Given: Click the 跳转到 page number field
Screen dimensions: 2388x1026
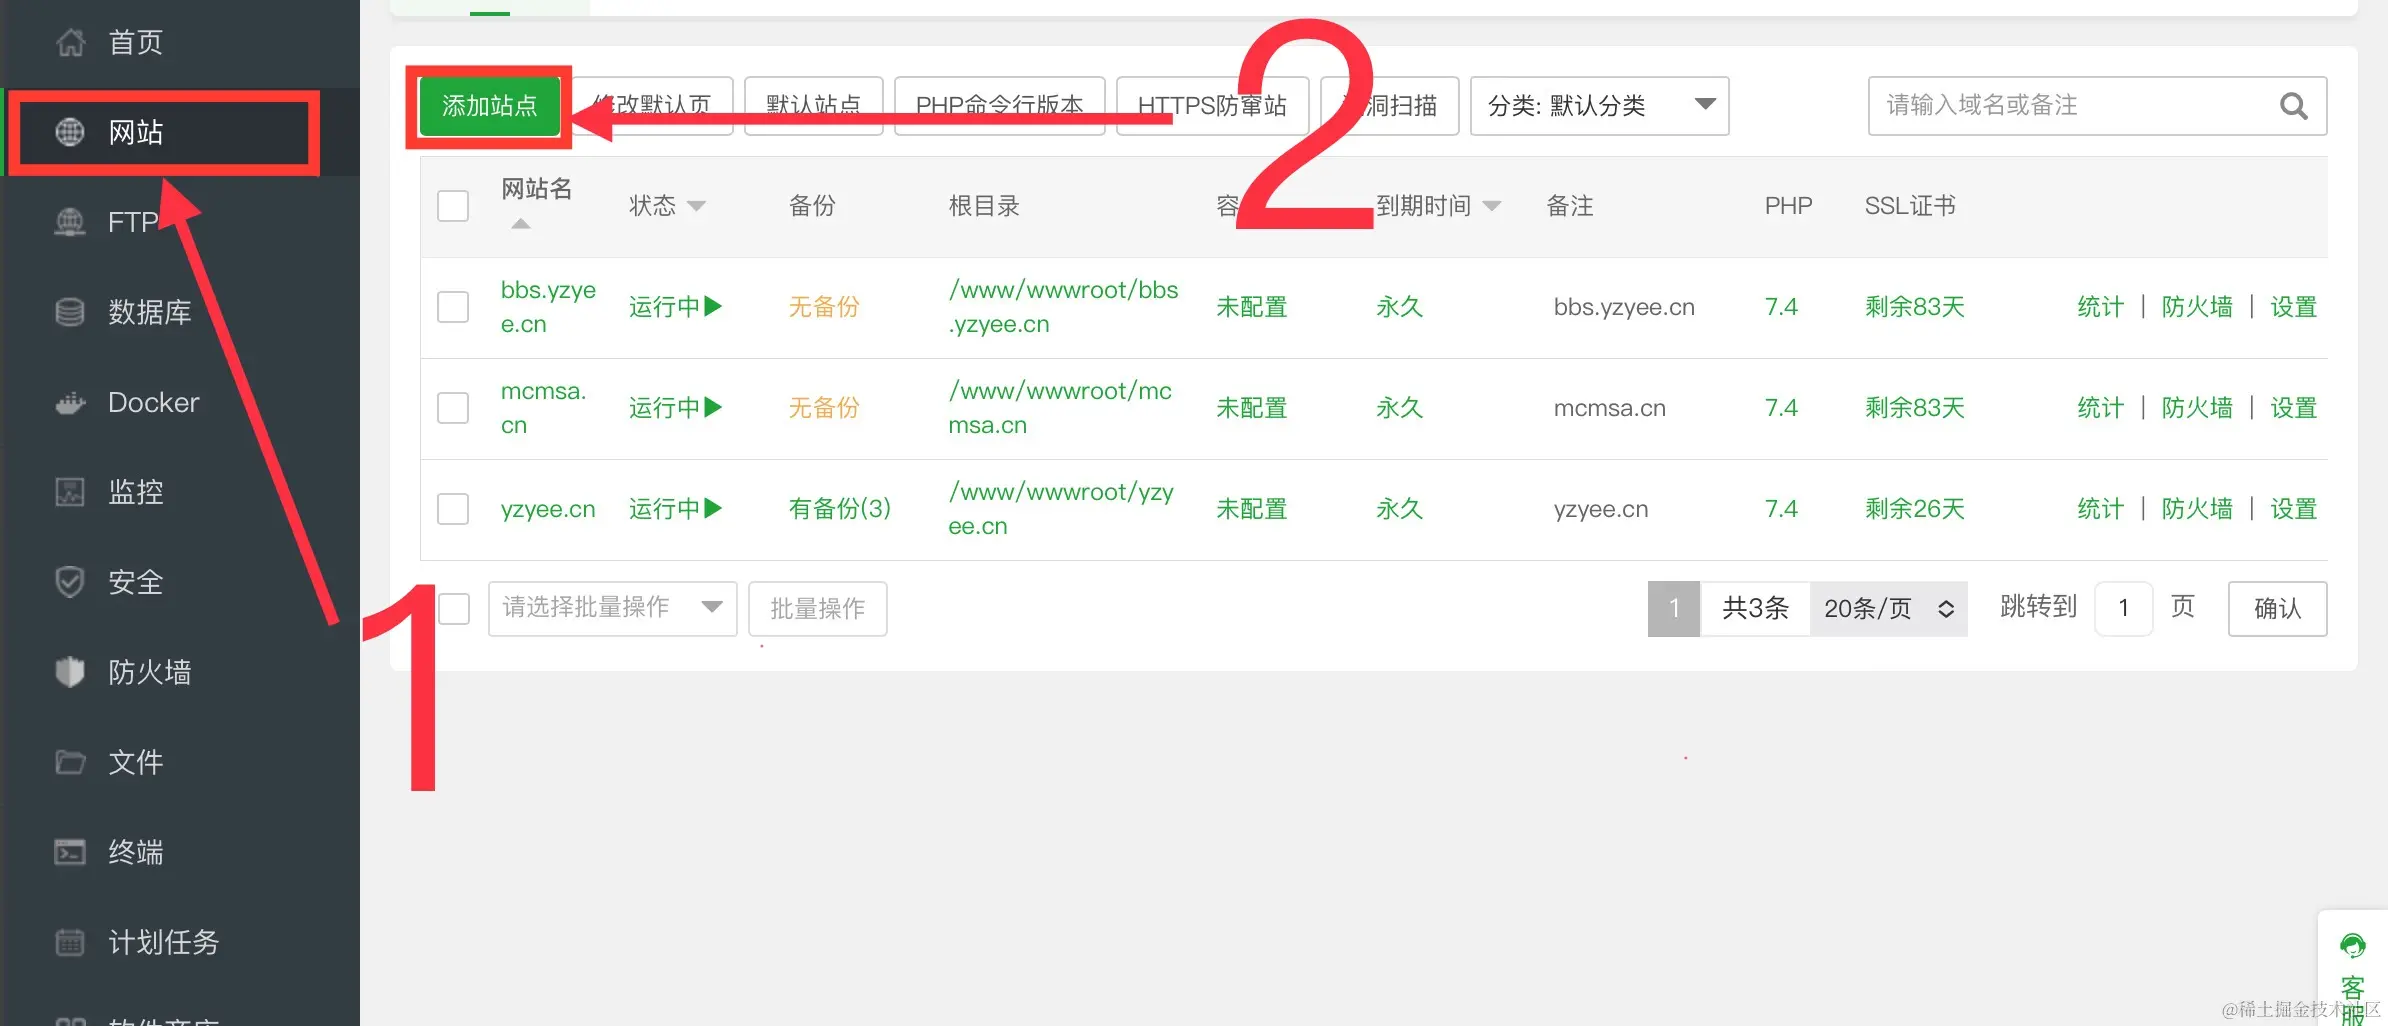Looking at the screenshot, I should 2123,608.
